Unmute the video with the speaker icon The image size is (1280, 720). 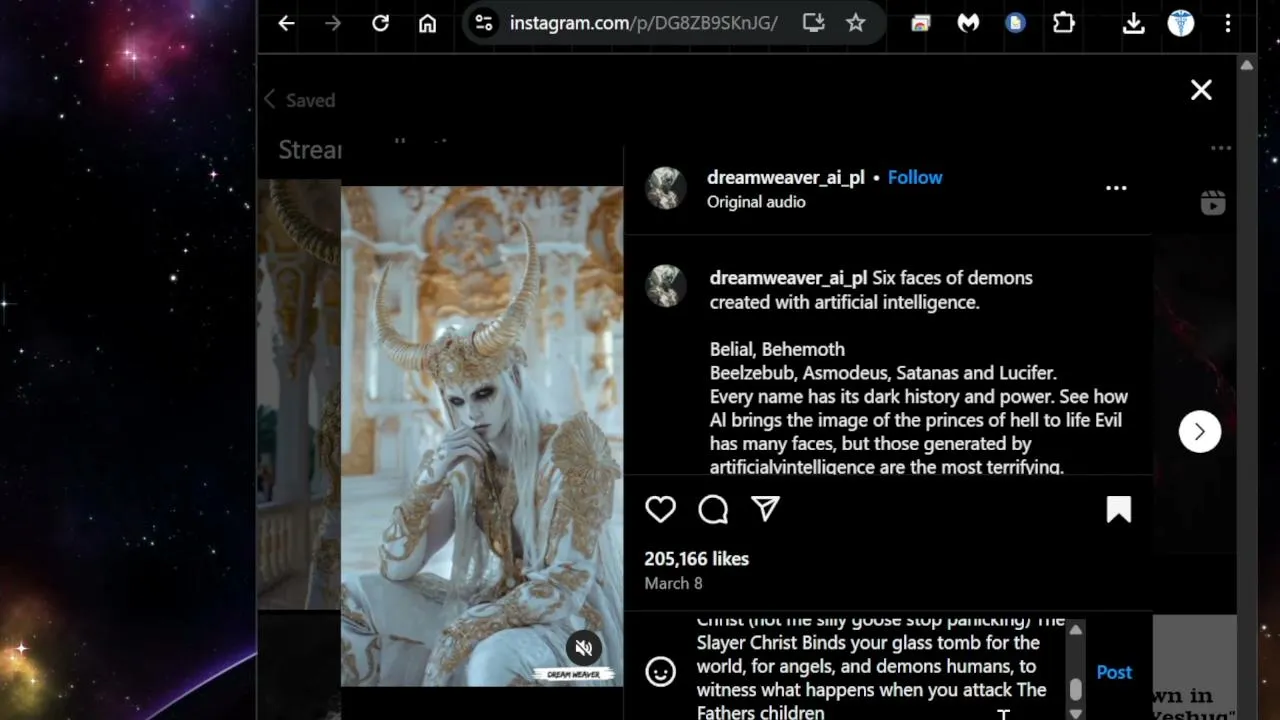coord(584,648)
